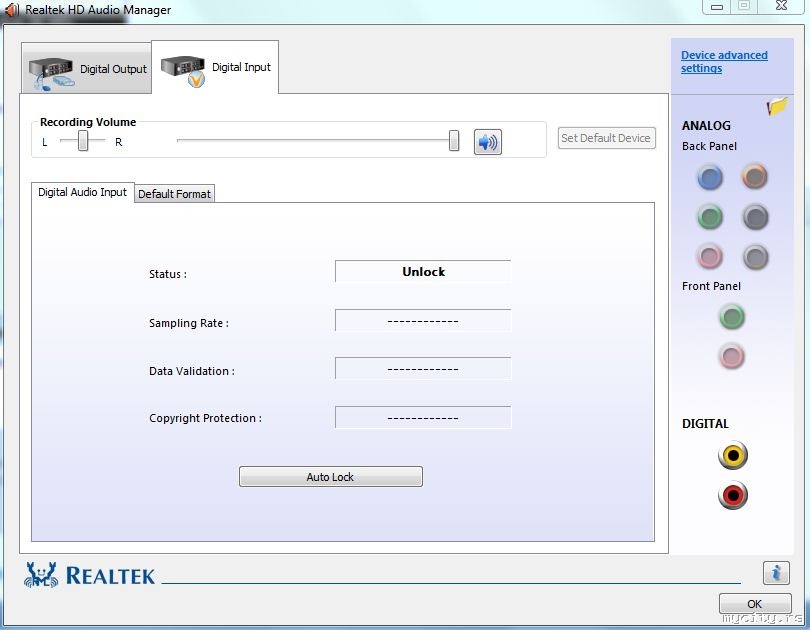Close the Realtek HD Audio Manager window

781,6
